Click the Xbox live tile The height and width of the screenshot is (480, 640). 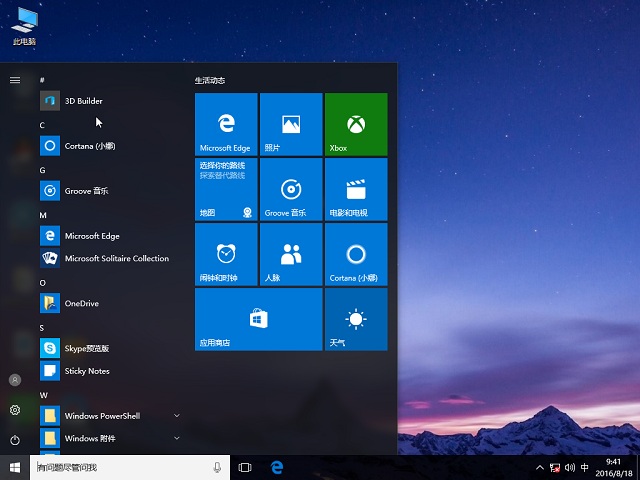pos(356,124)
